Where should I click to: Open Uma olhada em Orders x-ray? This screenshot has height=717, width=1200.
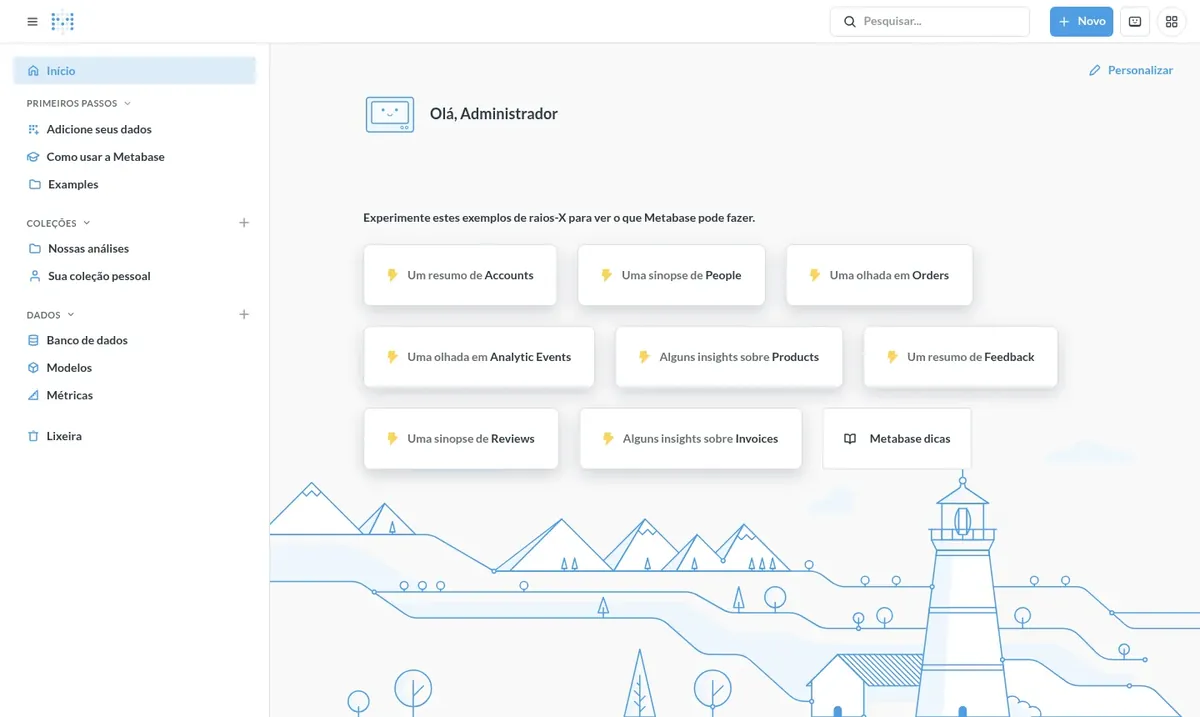coord(879,275)
